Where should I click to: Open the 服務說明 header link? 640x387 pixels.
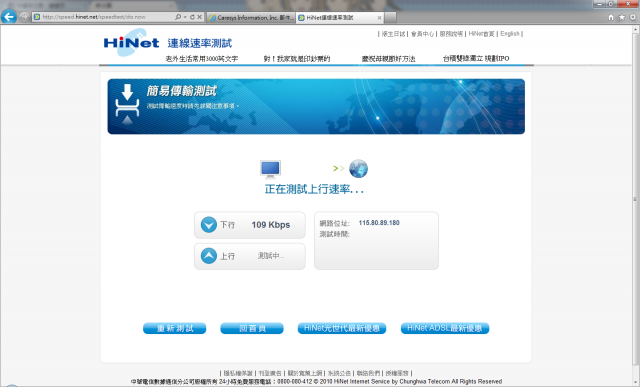[x=451, y=34]
